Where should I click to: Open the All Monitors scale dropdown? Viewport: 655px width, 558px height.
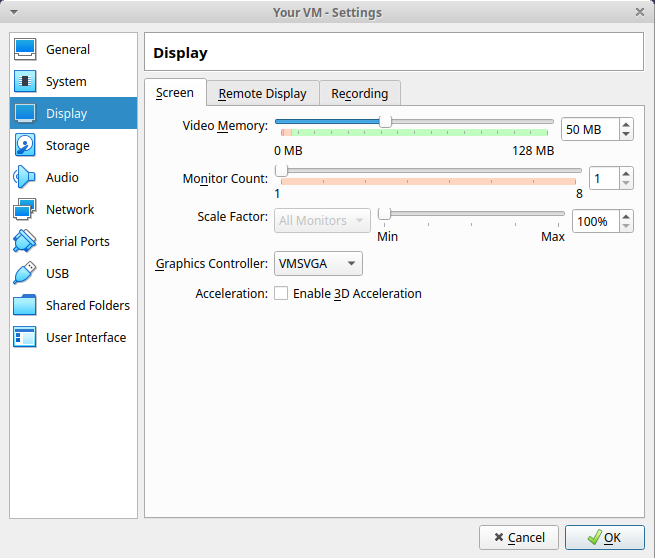click(322, 220)
